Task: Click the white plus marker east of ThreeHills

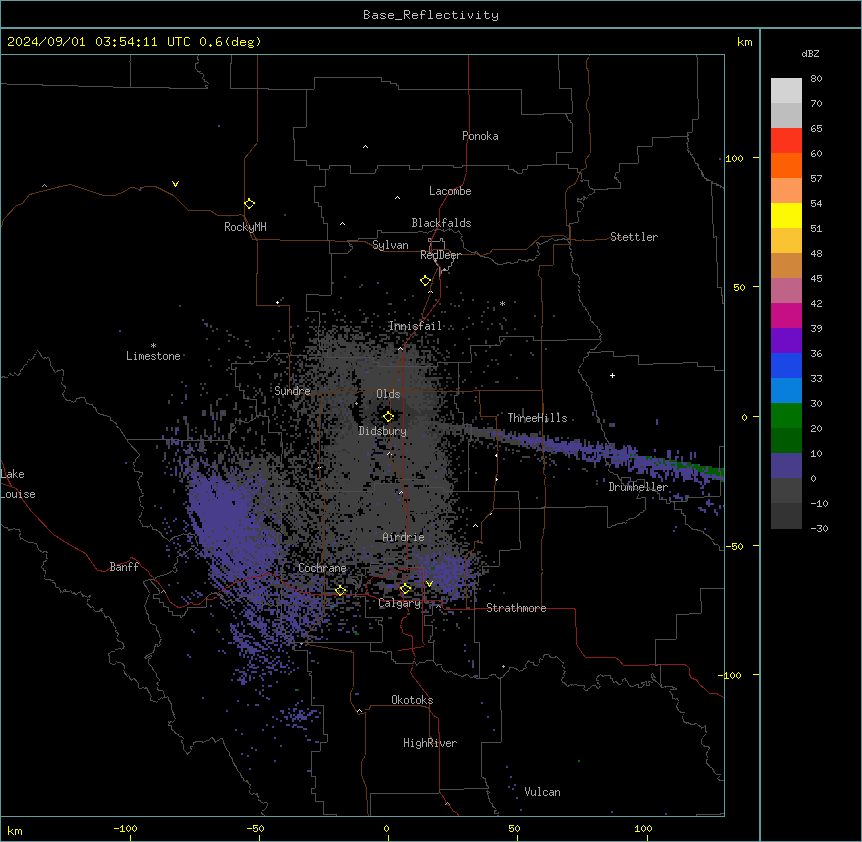Action: pyautogui.click(x=612, y=375)
